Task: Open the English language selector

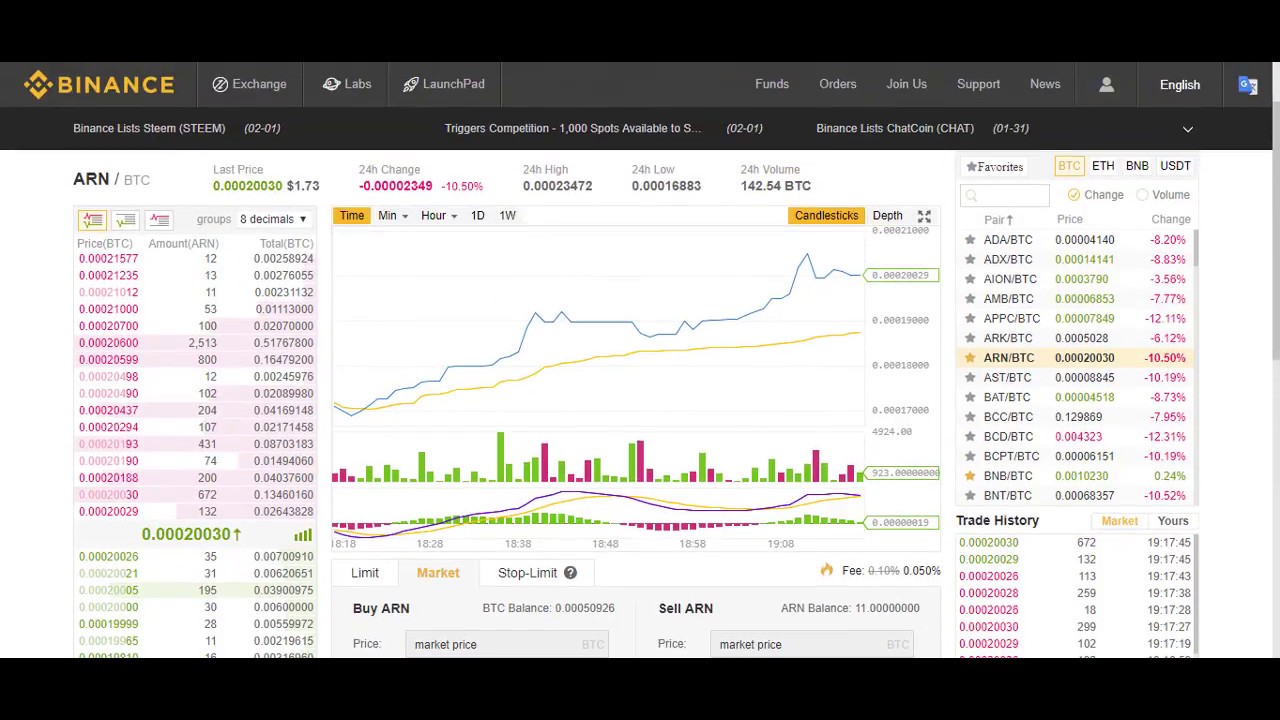Action: click(1180, 85)
